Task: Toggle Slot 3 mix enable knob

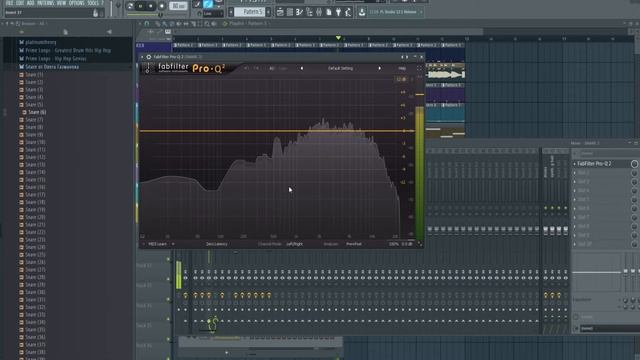Action: [634, 182]
